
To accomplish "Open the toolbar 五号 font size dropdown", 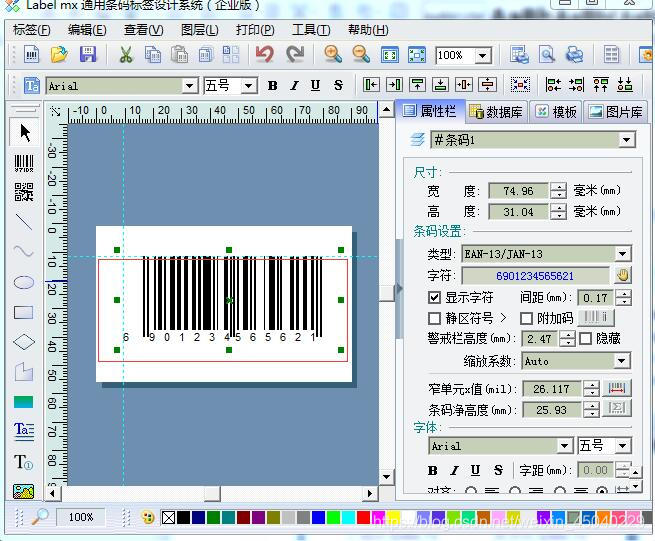I will (249, 86).
